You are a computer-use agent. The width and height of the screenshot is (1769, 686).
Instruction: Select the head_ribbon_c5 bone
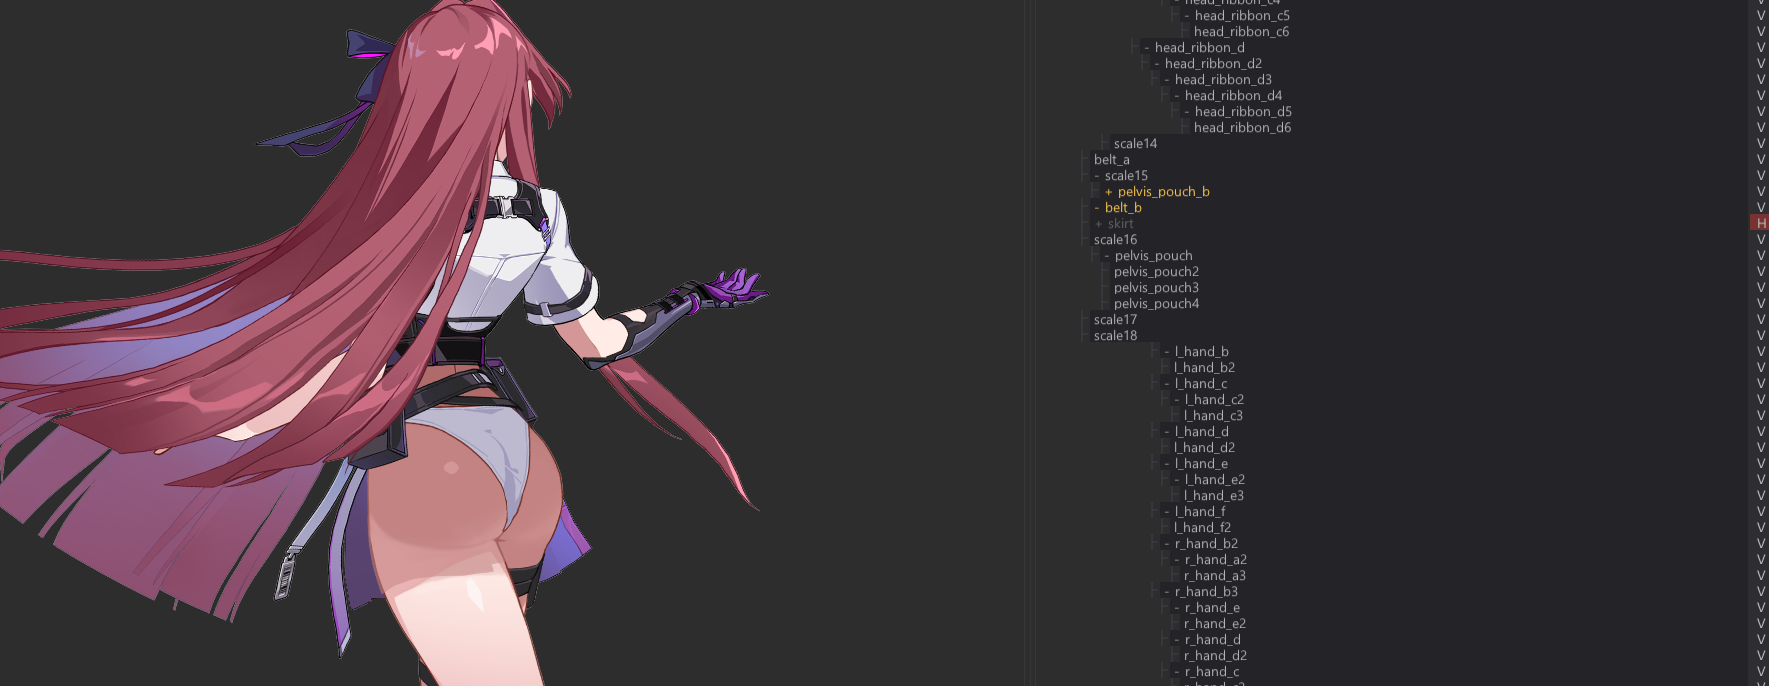point(1242,15)
